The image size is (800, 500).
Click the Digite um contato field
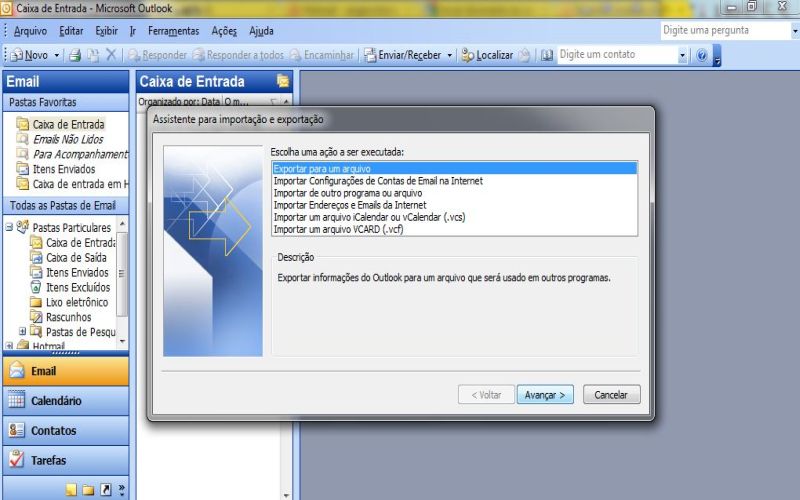[617, 55]
